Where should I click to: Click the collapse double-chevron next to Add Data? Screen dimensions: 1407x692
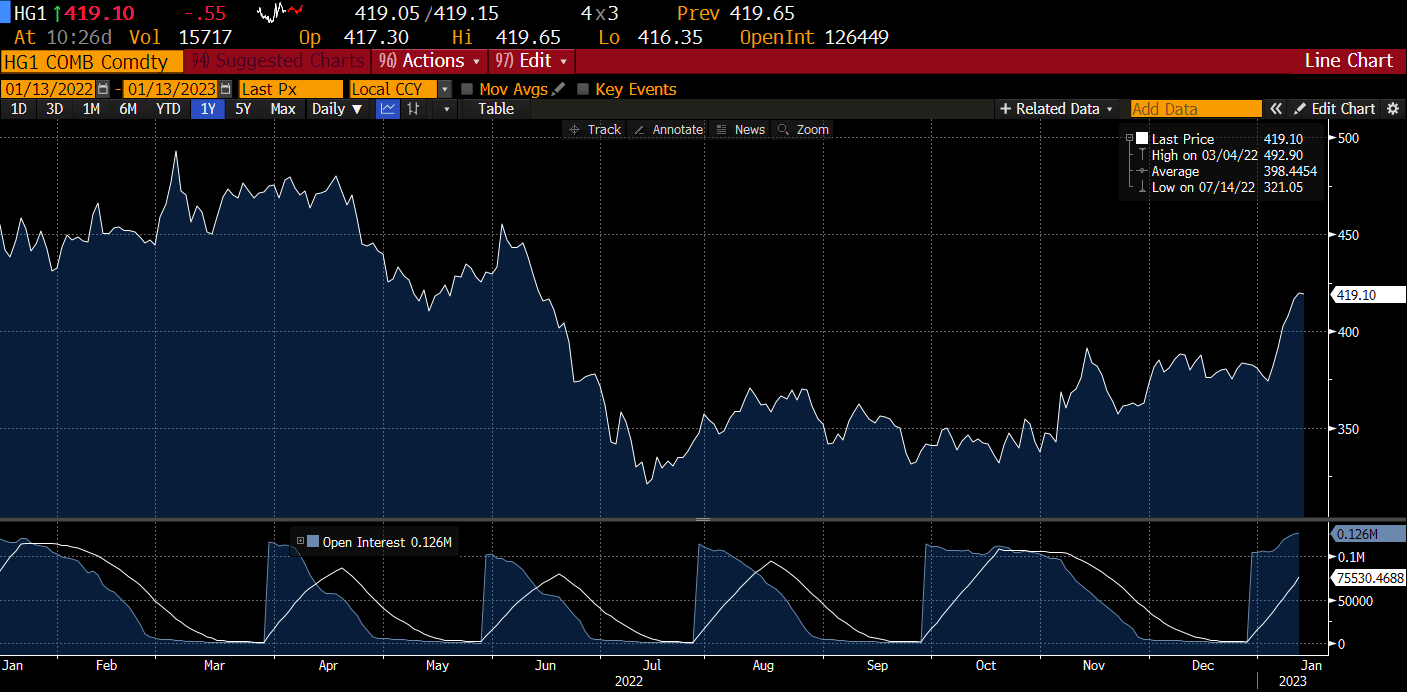1277,109
